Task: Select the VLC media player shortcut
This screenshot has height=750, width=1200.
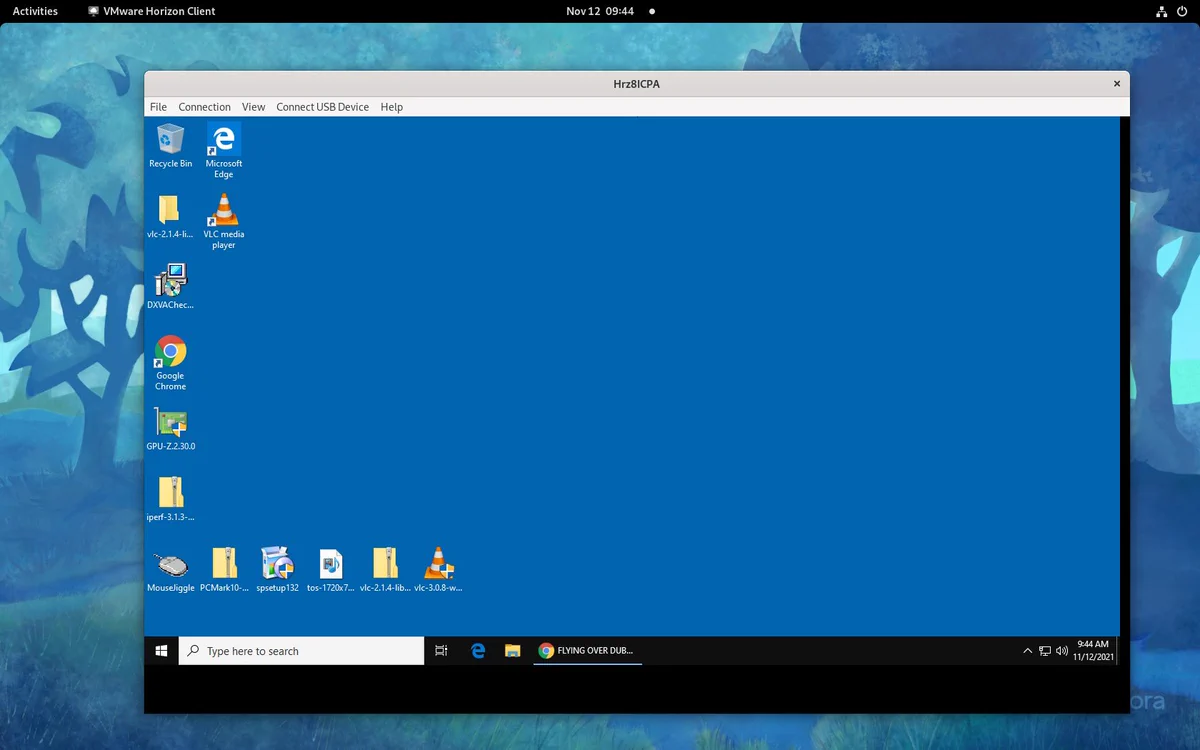Action: (x=224, y=221)
